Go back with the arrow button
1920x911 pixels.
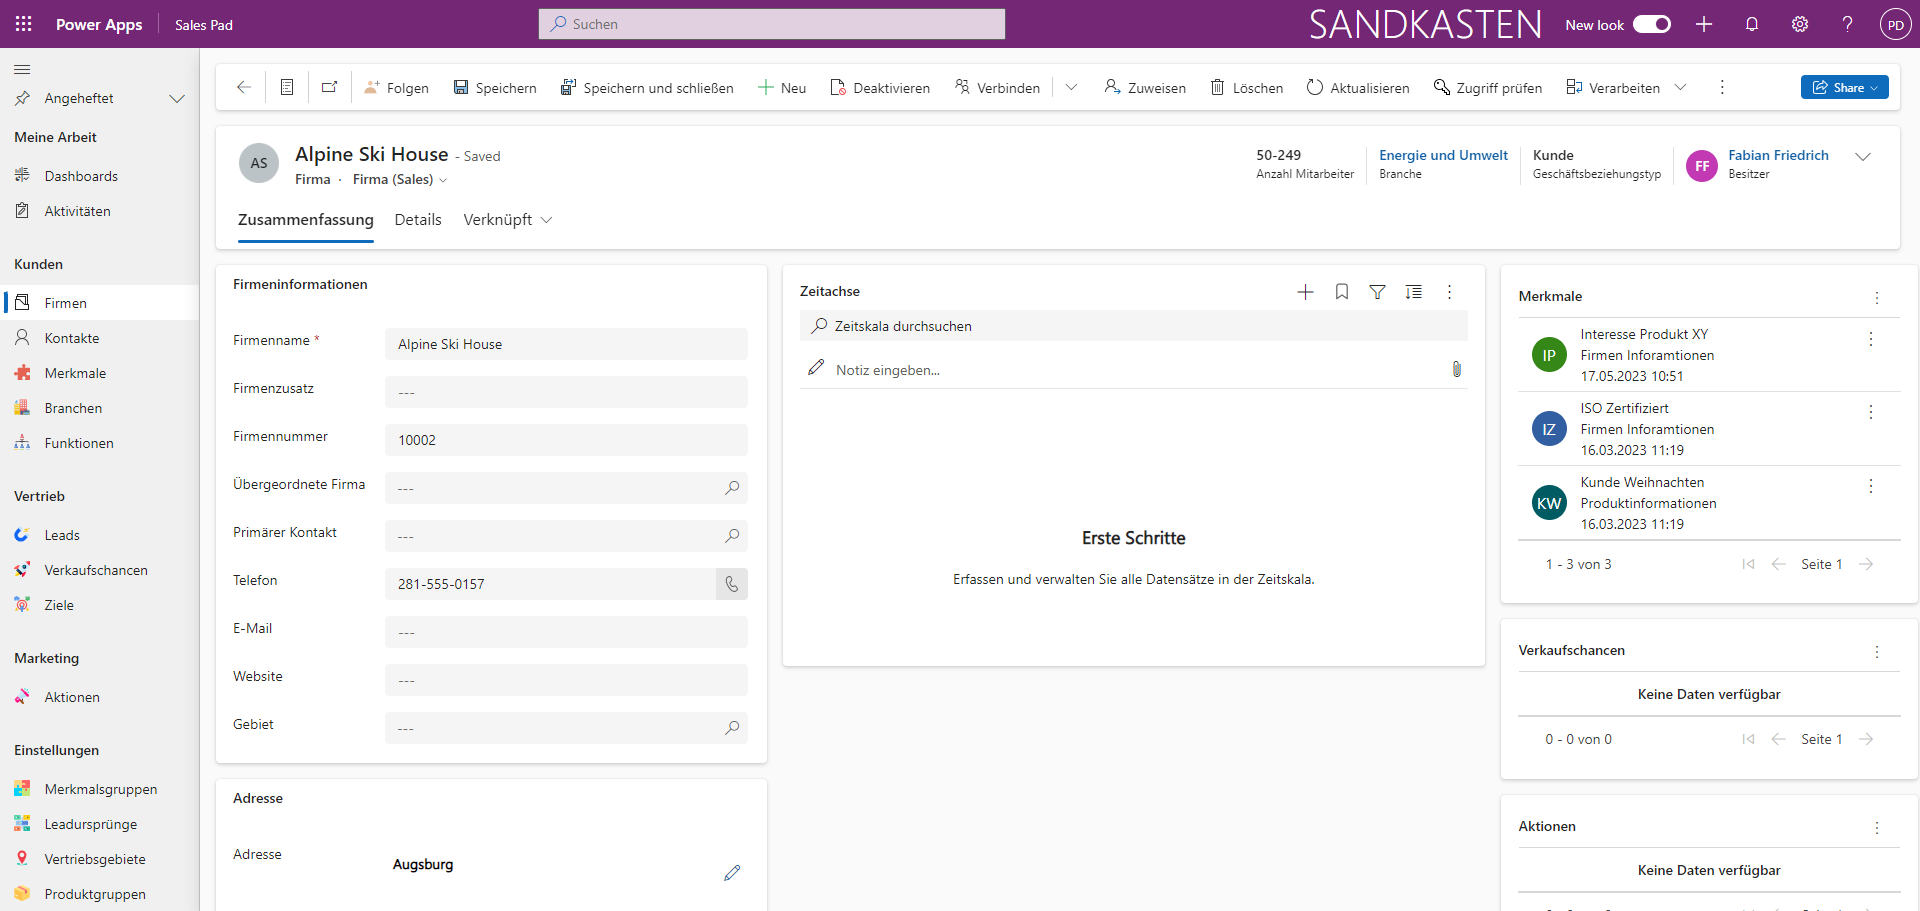[243, 87]
